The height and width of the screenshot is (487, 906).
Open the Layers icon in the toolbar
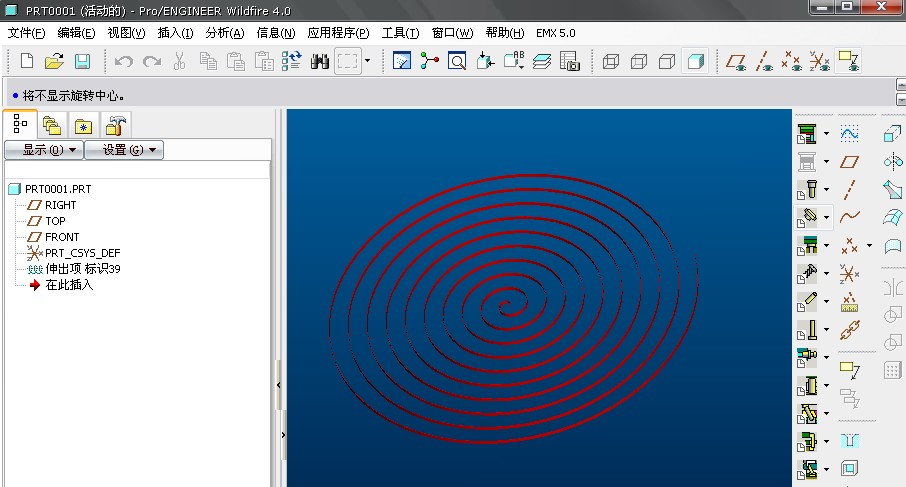click(541, 61)
